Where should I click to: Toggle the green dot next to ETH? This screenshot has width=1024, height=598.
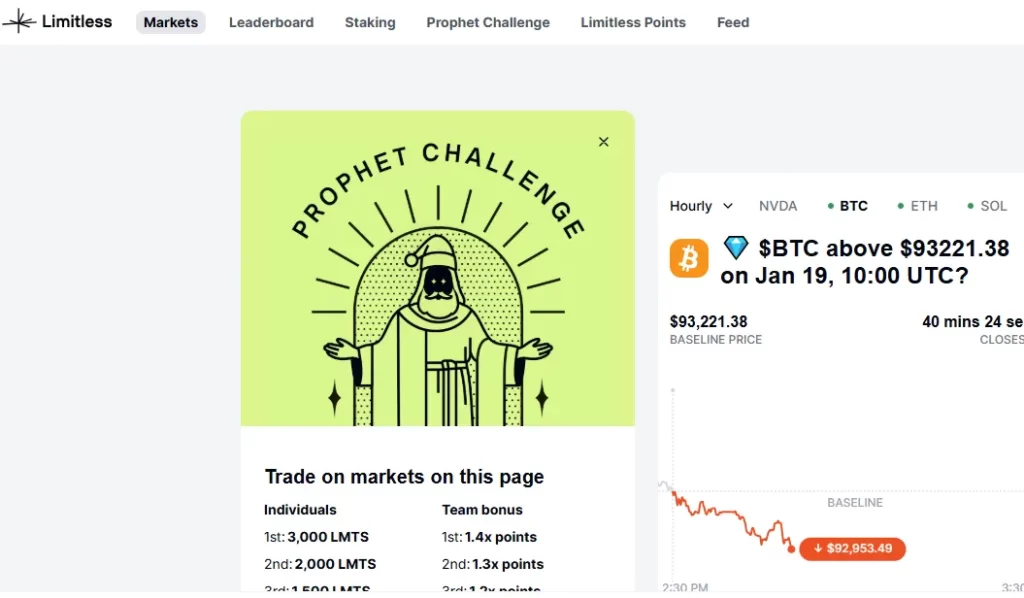tap(901, 206)
